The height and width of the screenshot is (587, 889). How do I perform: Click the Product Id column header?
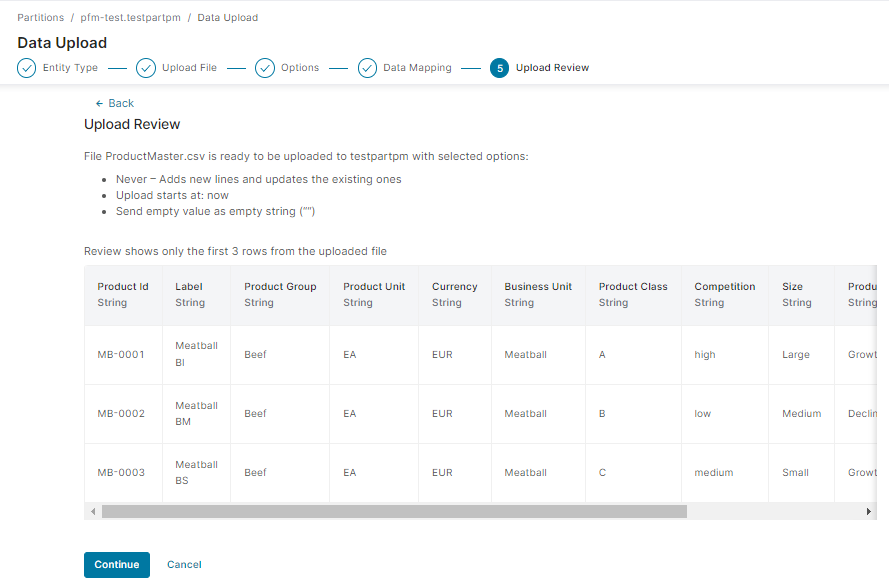tap(123, 287)
